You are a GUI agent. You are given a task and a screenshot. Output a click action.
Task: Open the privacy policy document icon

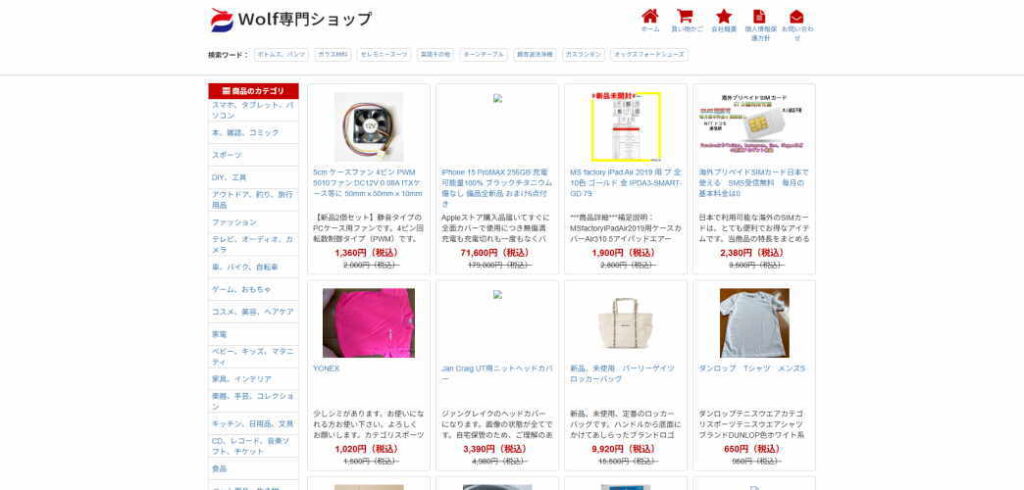759,16
